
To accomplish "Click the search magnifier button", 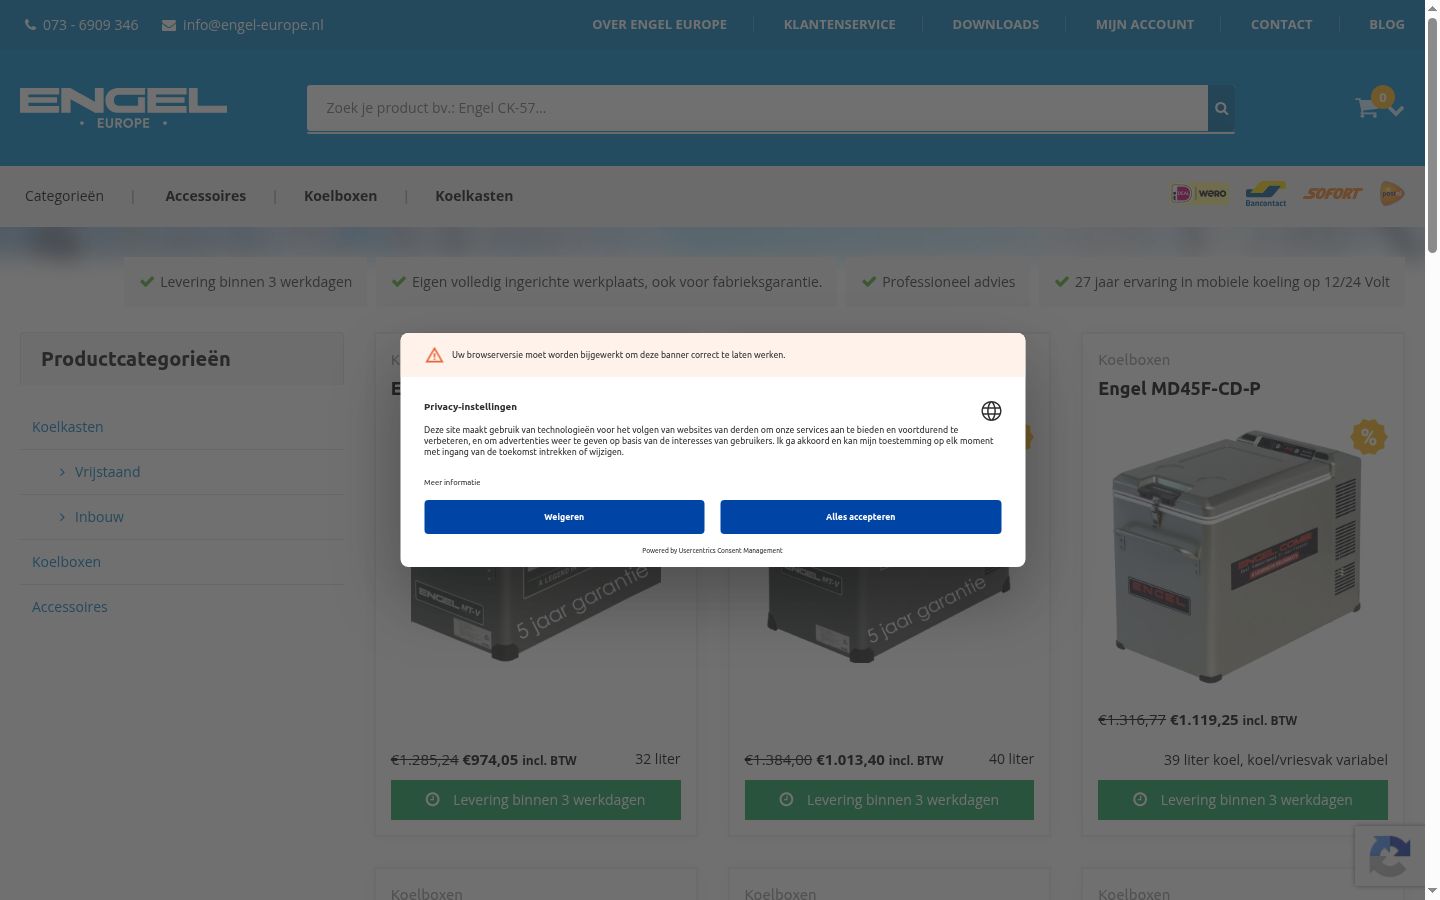I will pyautogui.click(x=1221, y=108).
